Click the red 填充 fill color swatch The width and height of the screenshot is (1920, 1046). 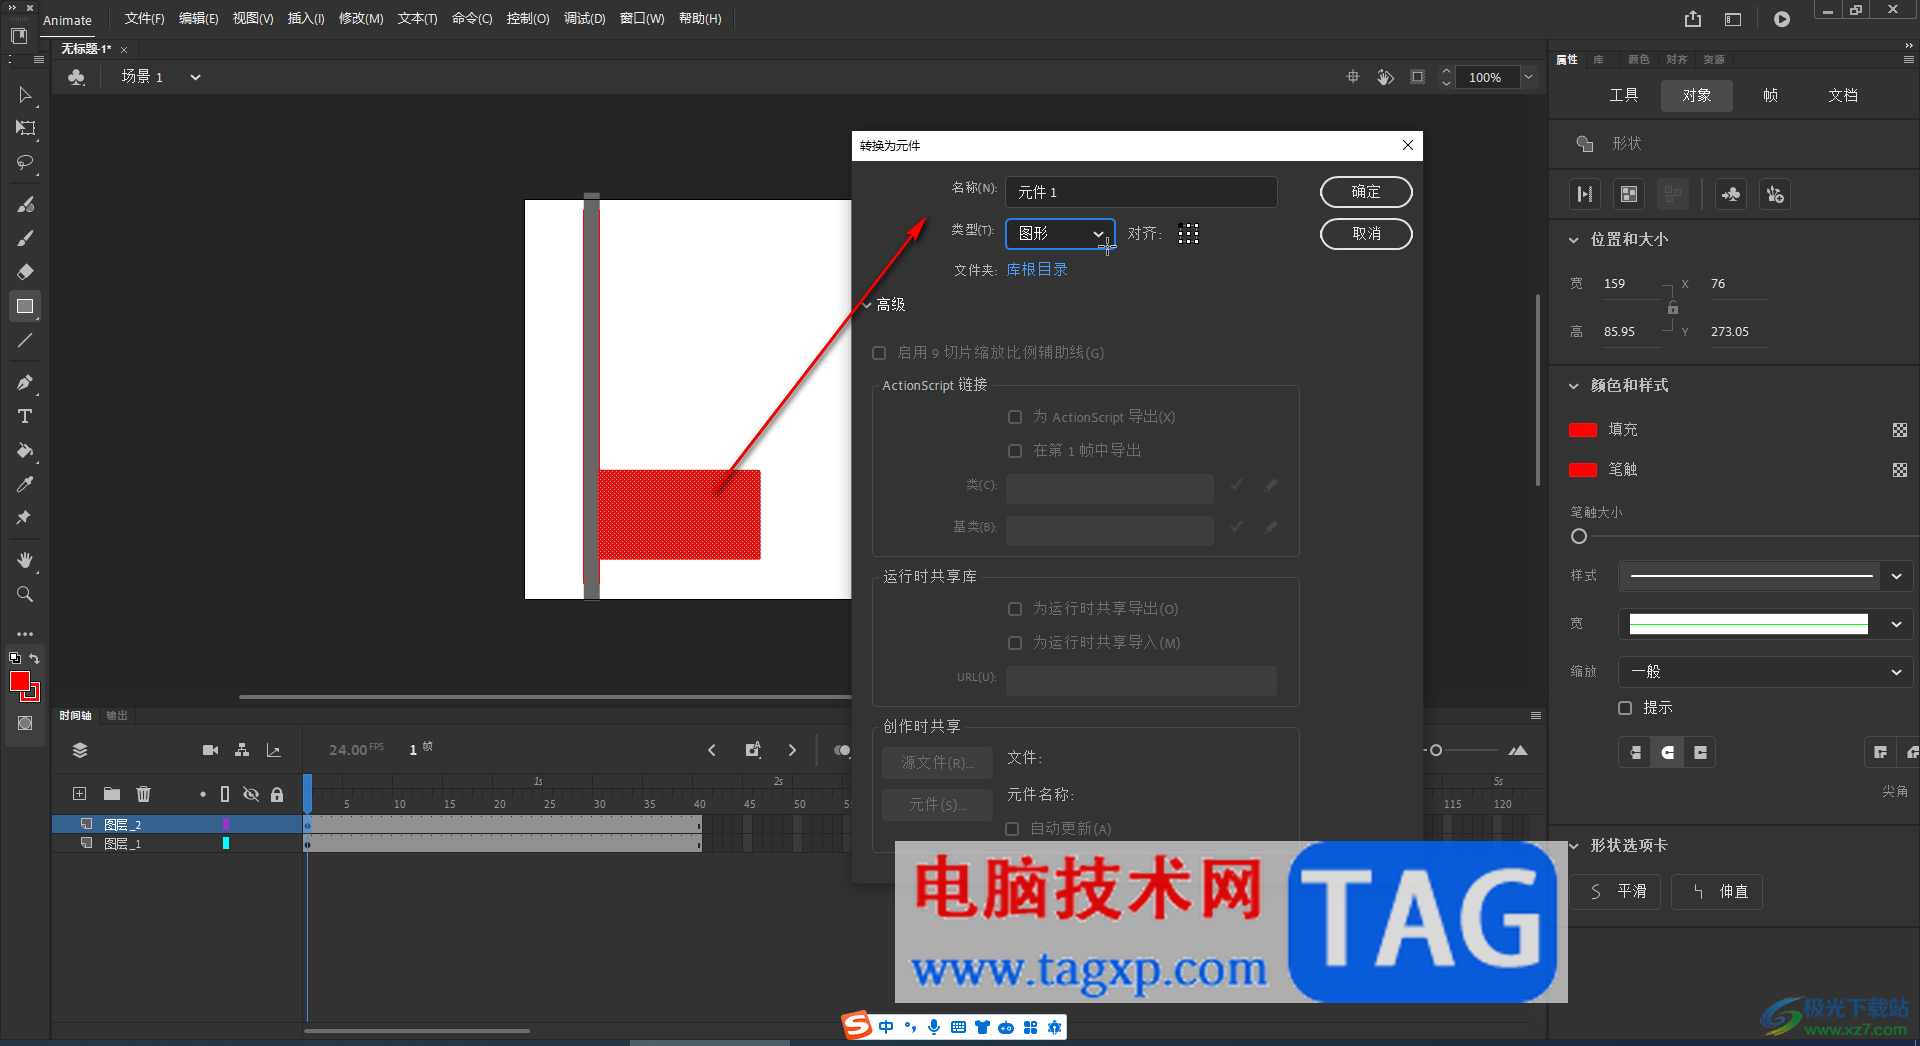coord(1582,430)
